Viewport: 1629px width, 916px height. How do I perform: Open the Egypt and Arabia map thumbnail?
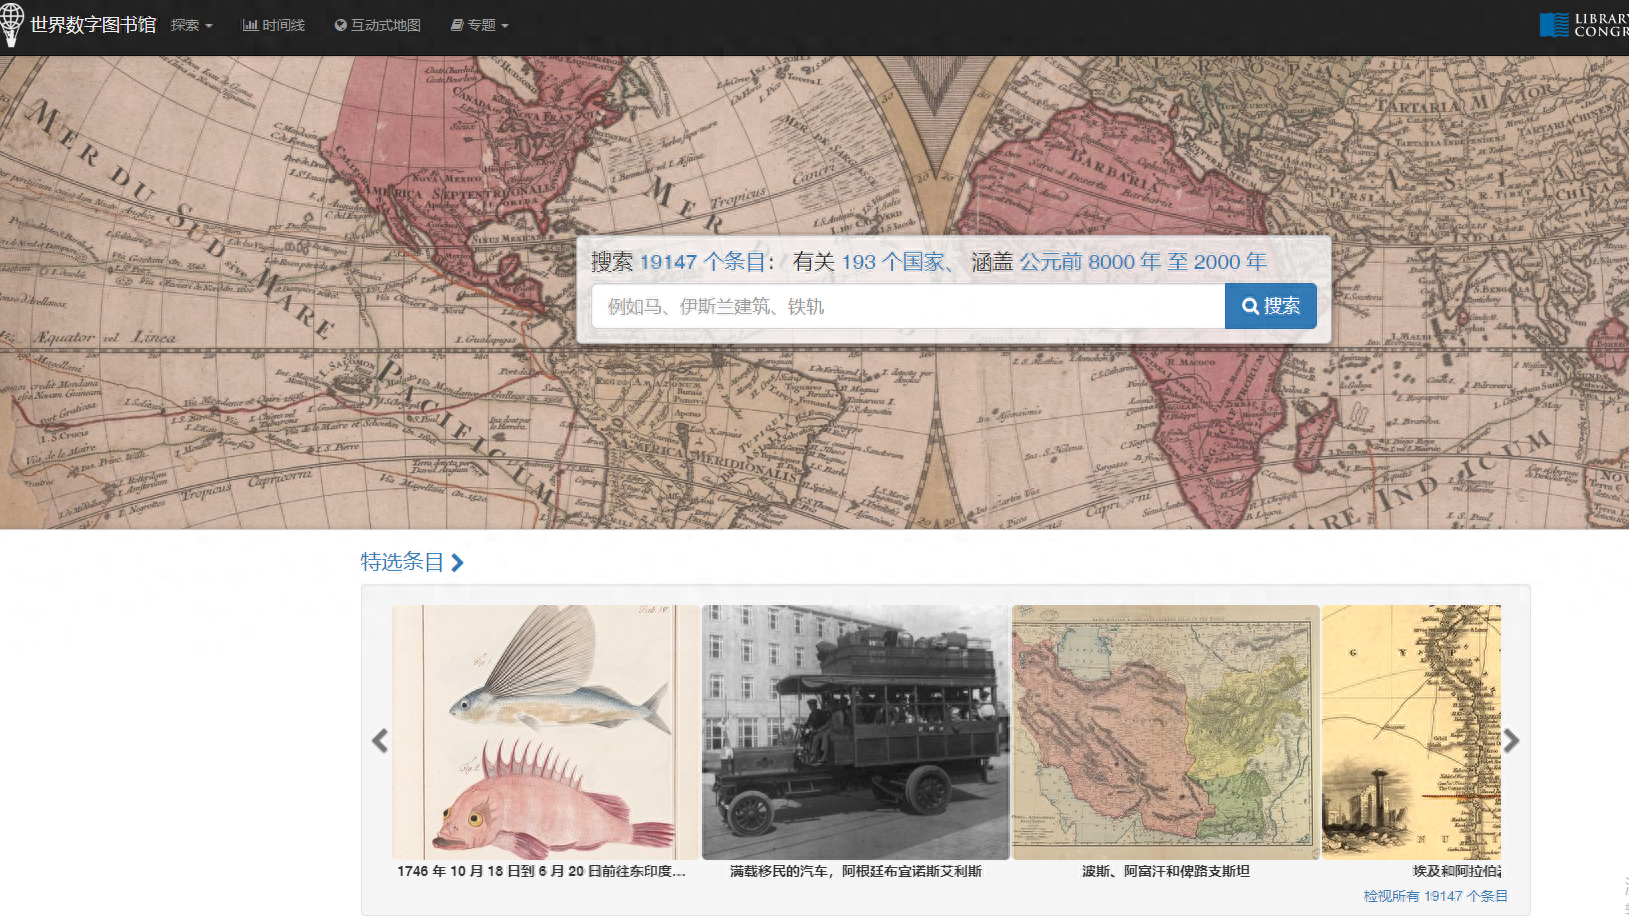(1411, 732)
